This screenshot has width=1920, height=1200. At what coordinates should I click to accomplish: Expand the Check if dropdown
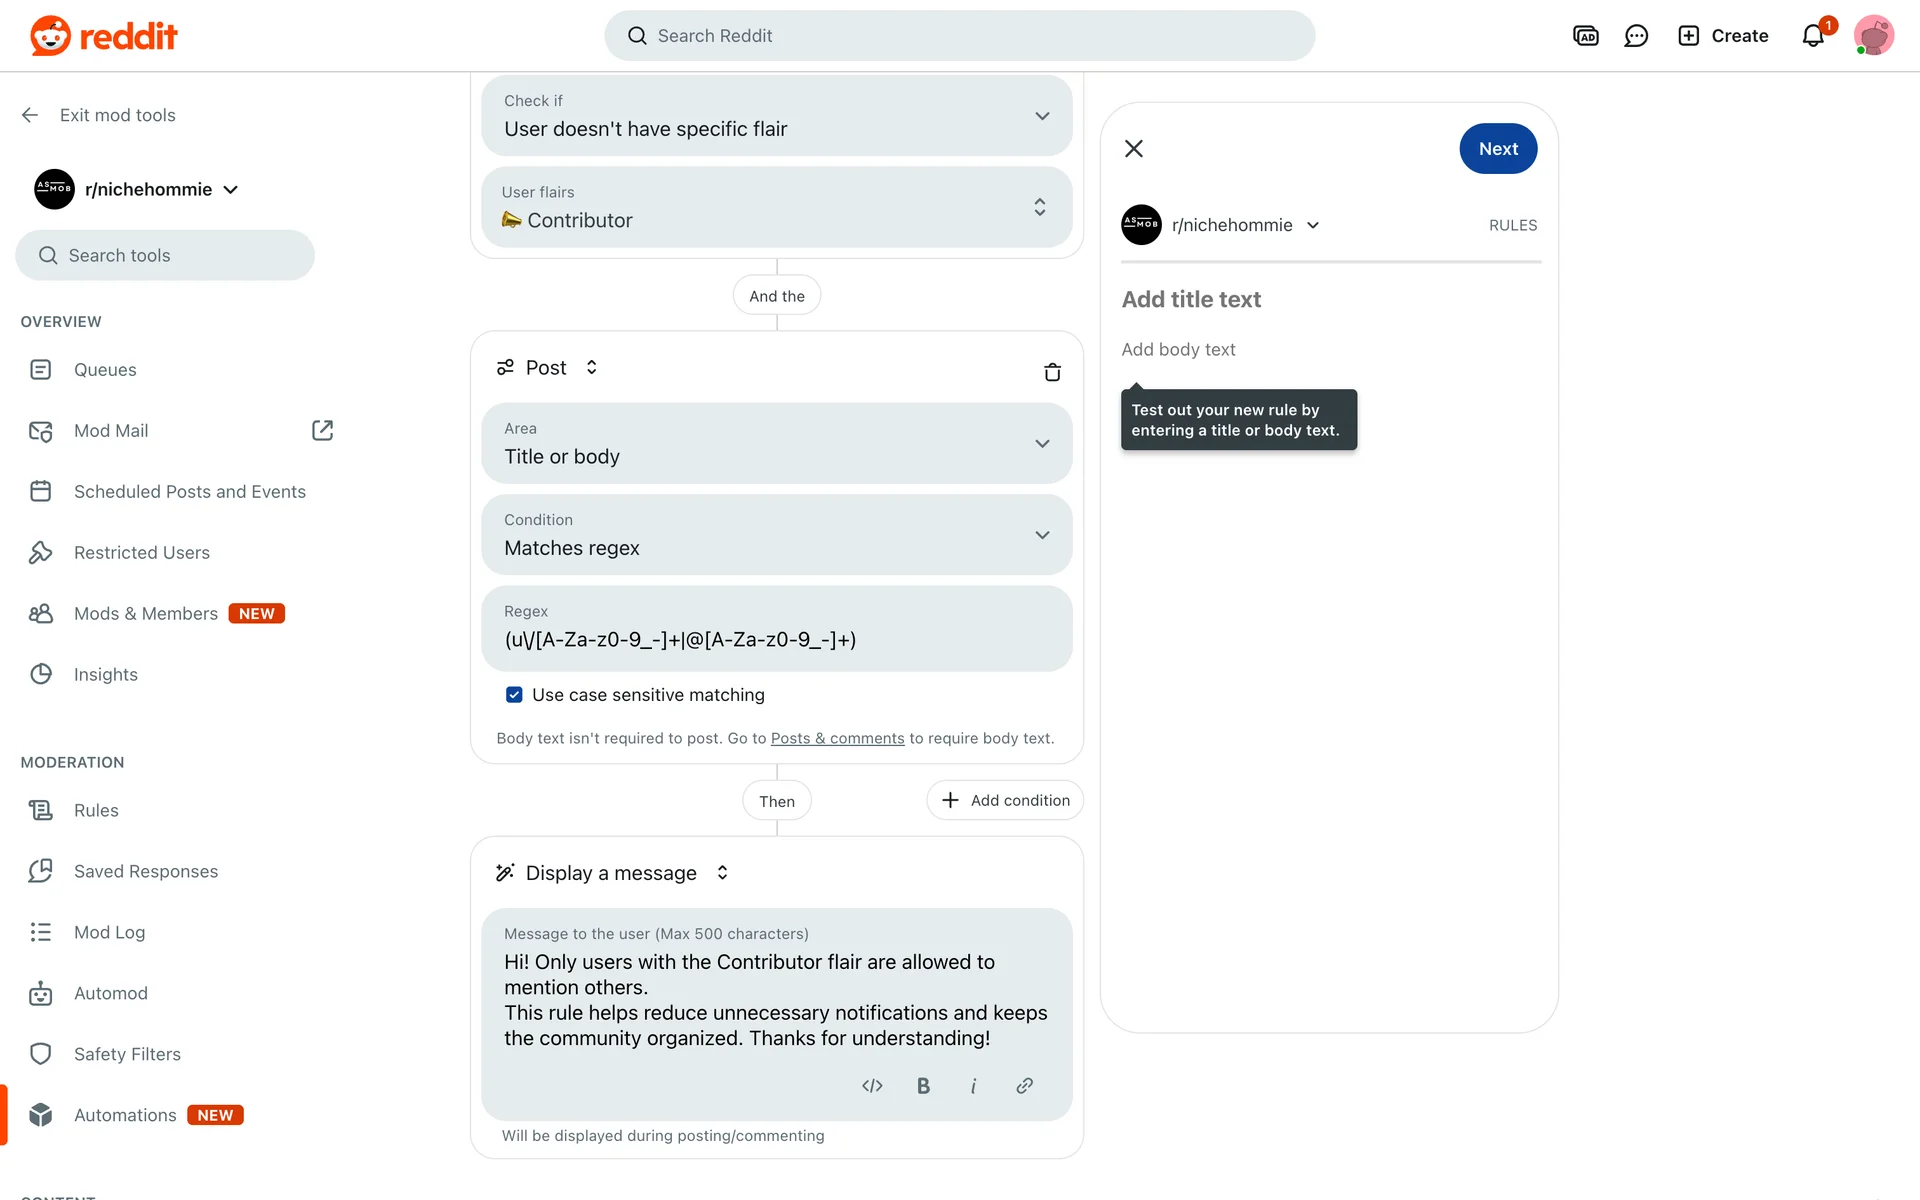pos(776,116)
